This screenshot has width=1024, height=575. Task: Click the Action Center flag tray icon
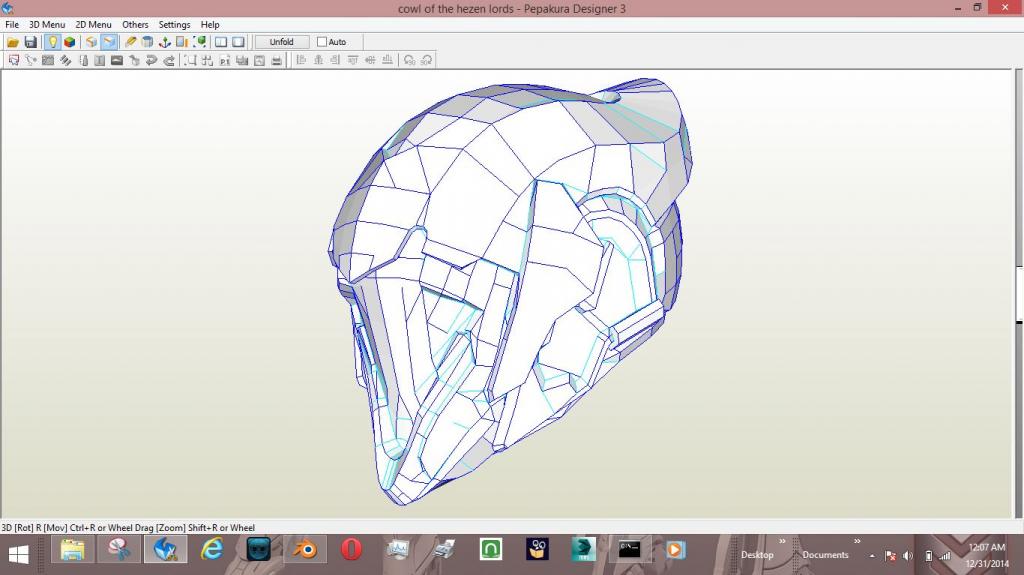(890, 556)
